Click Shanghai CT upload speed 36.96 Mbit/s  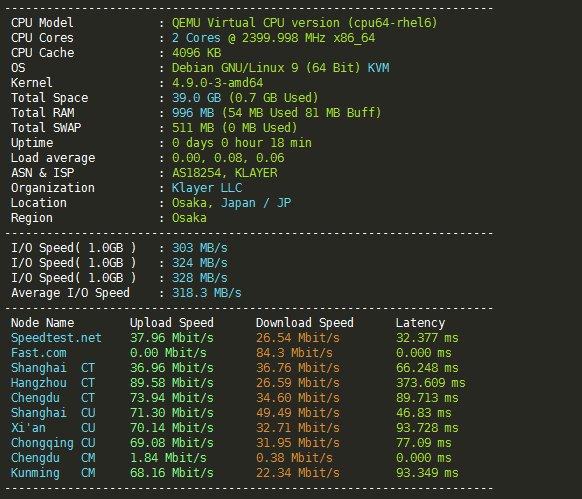pos(172,368)
